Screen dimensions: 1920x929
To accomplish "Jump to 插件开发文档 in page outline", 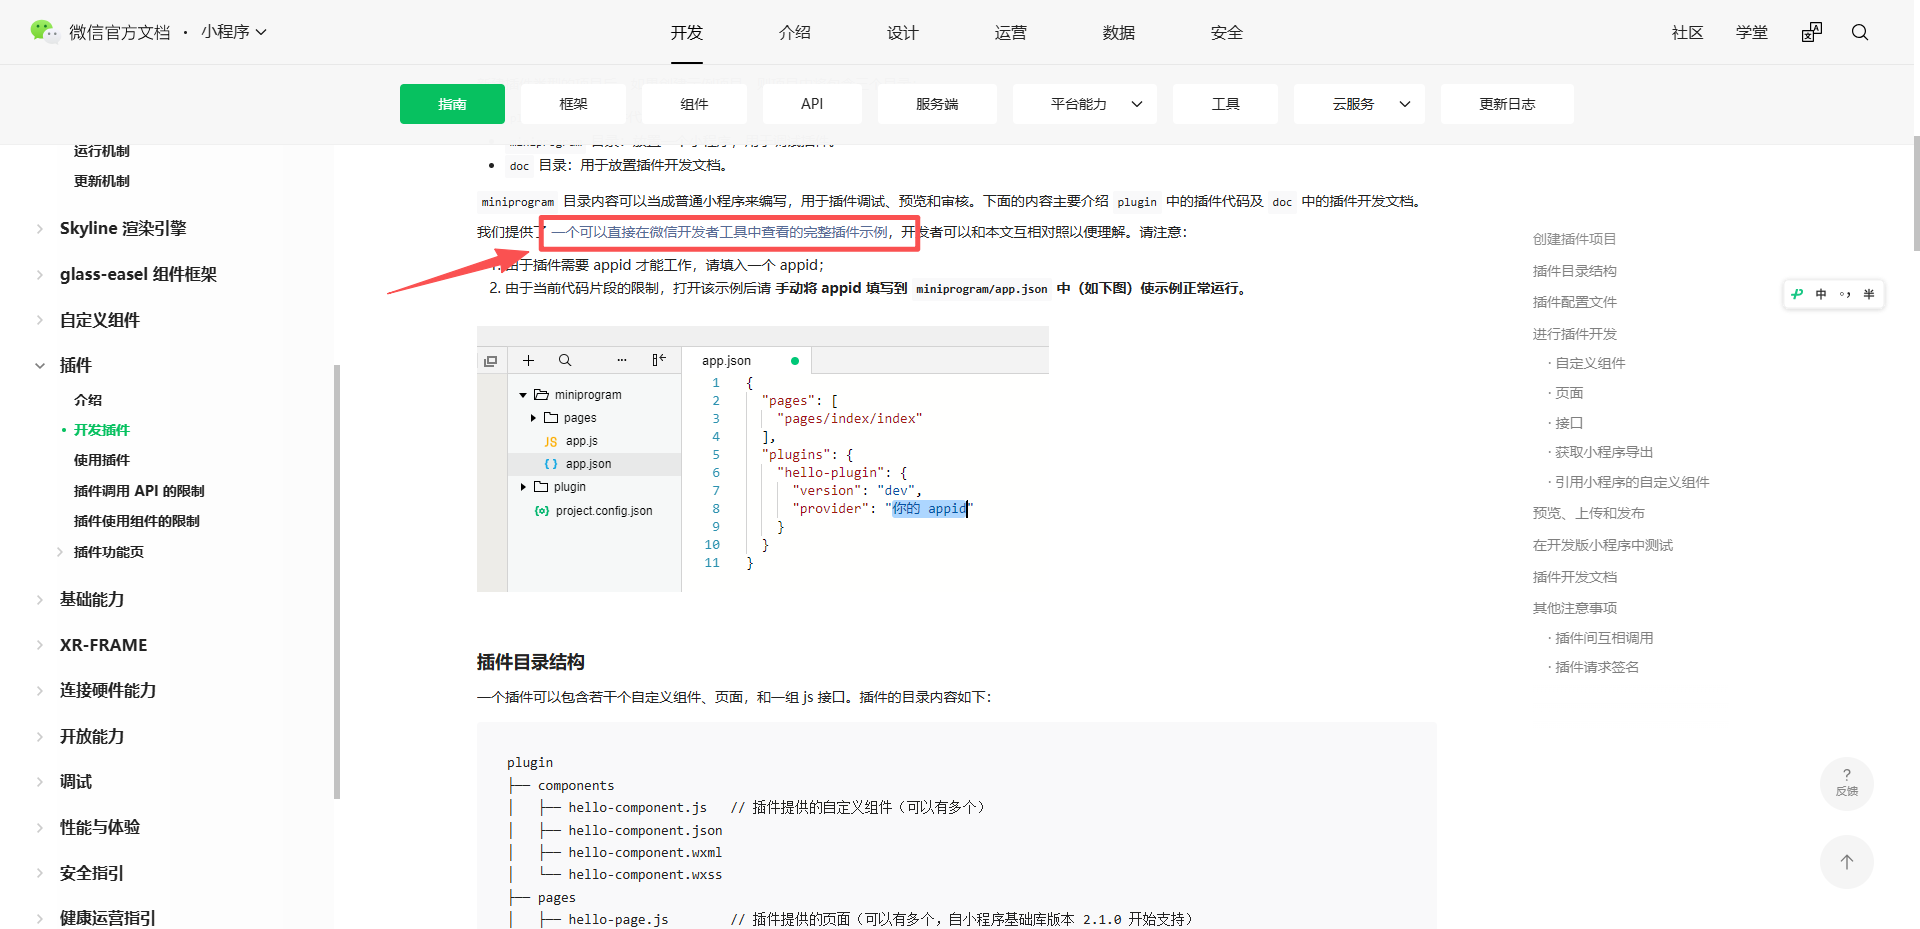I will [x=1575, y=577].
